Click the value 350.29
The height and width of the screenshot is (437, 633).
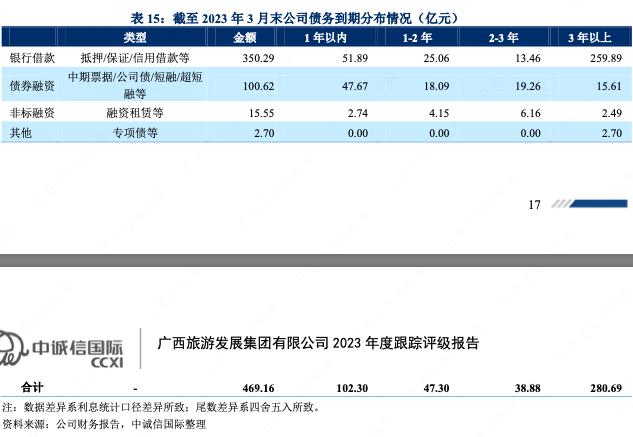[x=258, y=58]
